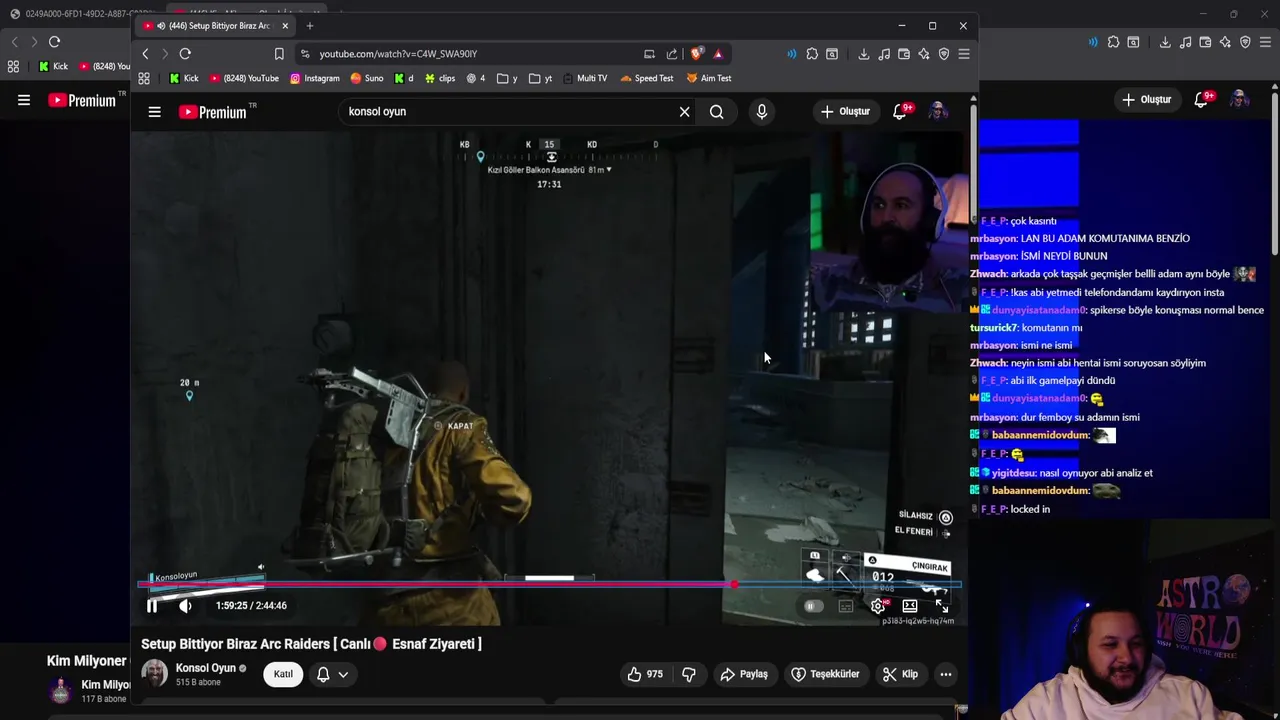Open downloads icon in front browser toolbar
This screenshot has height=720, width=1280.
pos(864,54)
